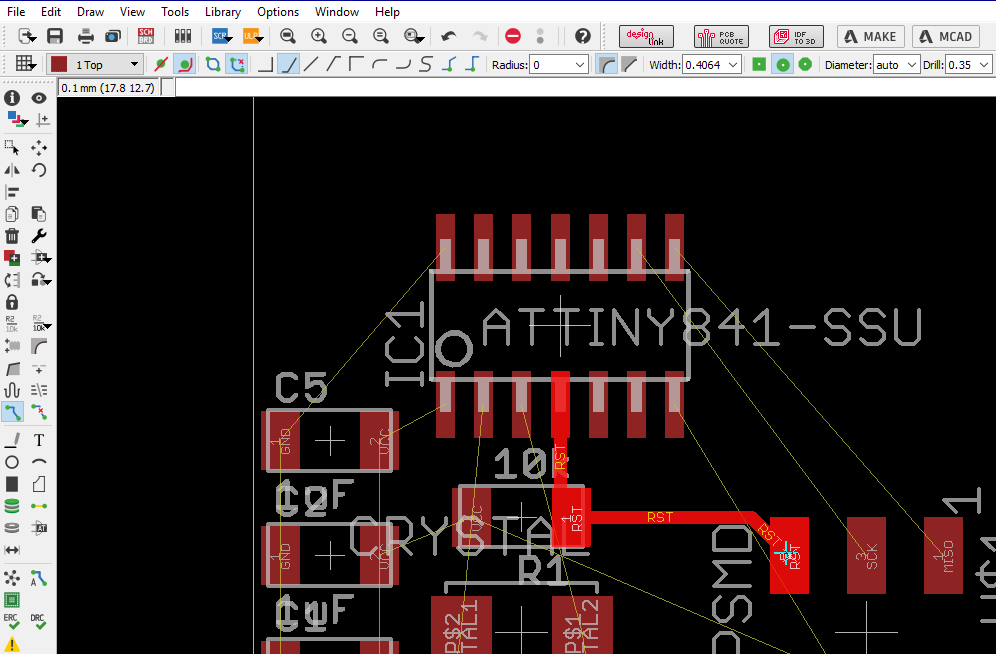Select the Polygon tool

pyautogui.click(x=39, y=484)
